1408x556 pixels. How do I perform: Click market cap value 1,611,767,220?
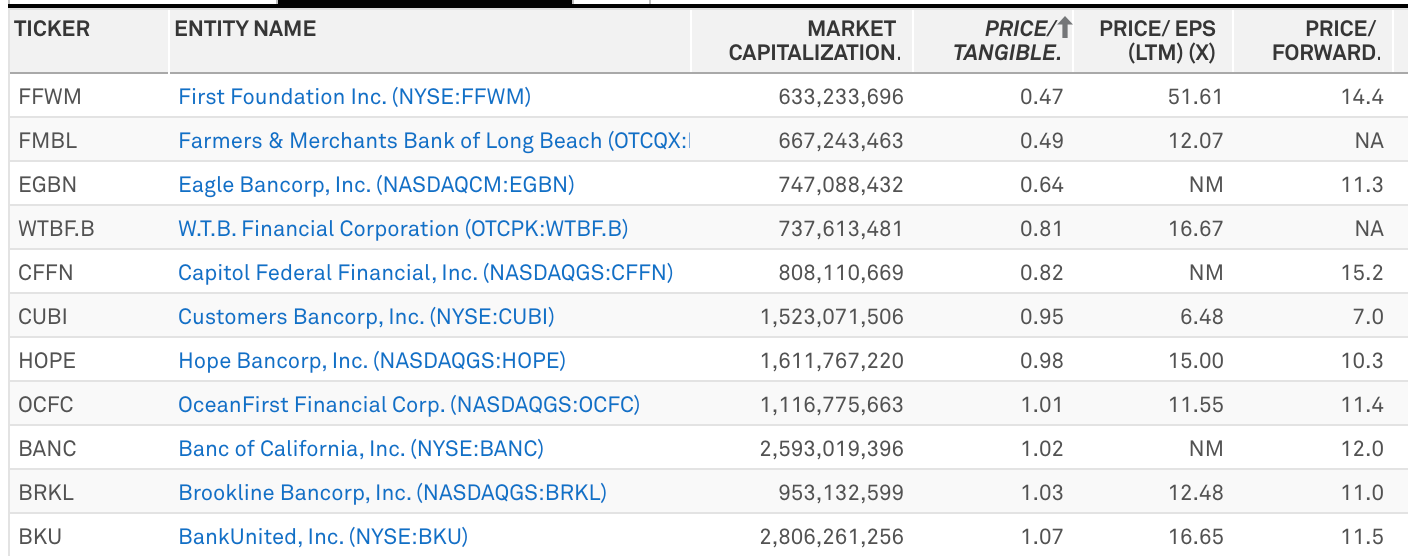point(832,361)
